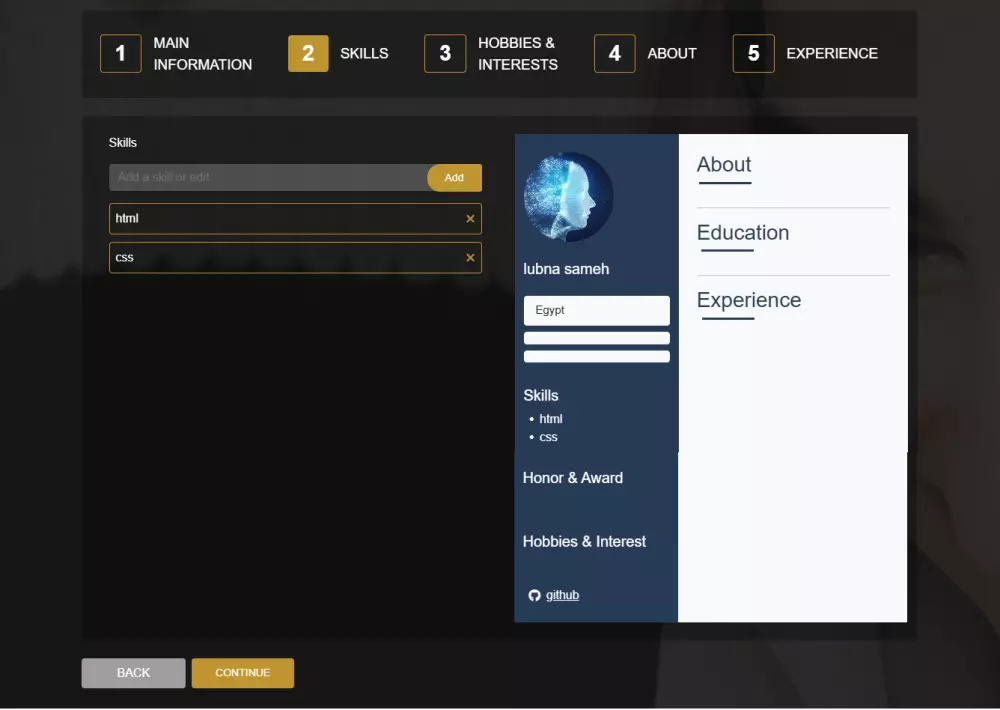Click the name 'lubna sameh' in the preview
The height and width of the screenshot is (710, 1000).
(566, 269)
